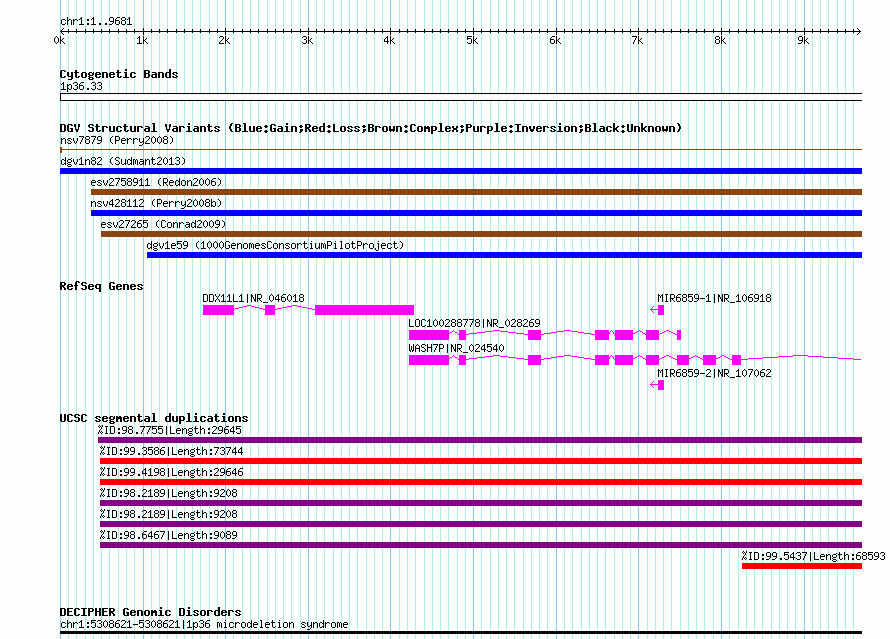
Task: Open the RefSeq Genes track title
Action: coord(102,286)
